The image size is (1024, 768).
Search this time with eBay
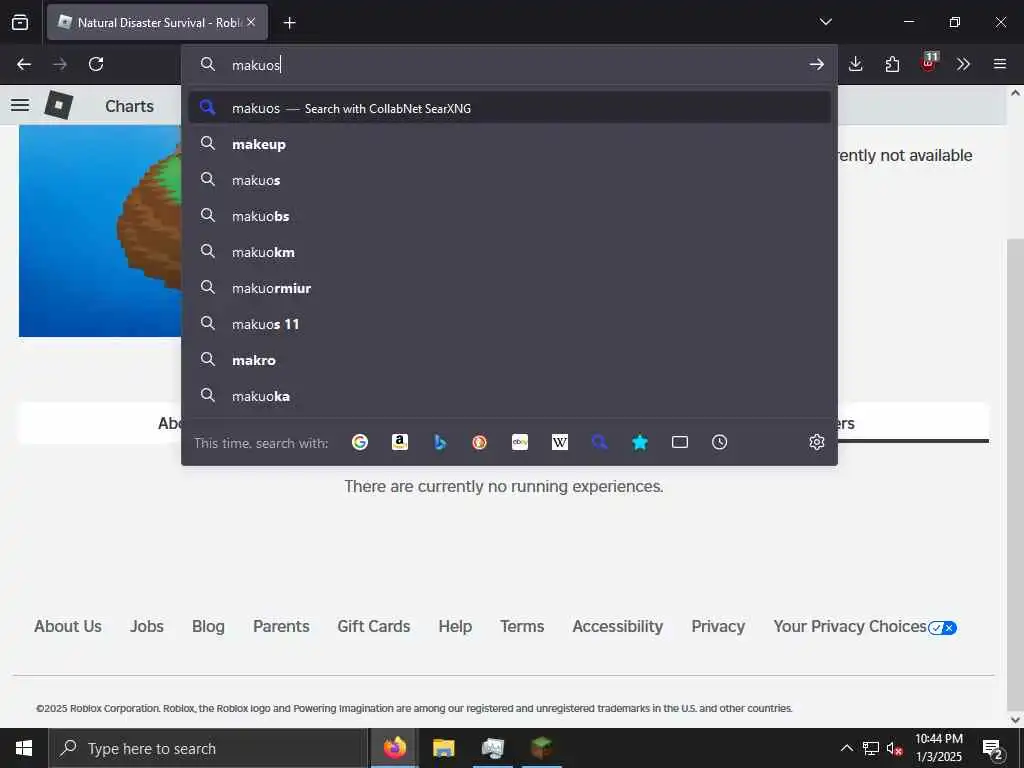pos(520,442)
